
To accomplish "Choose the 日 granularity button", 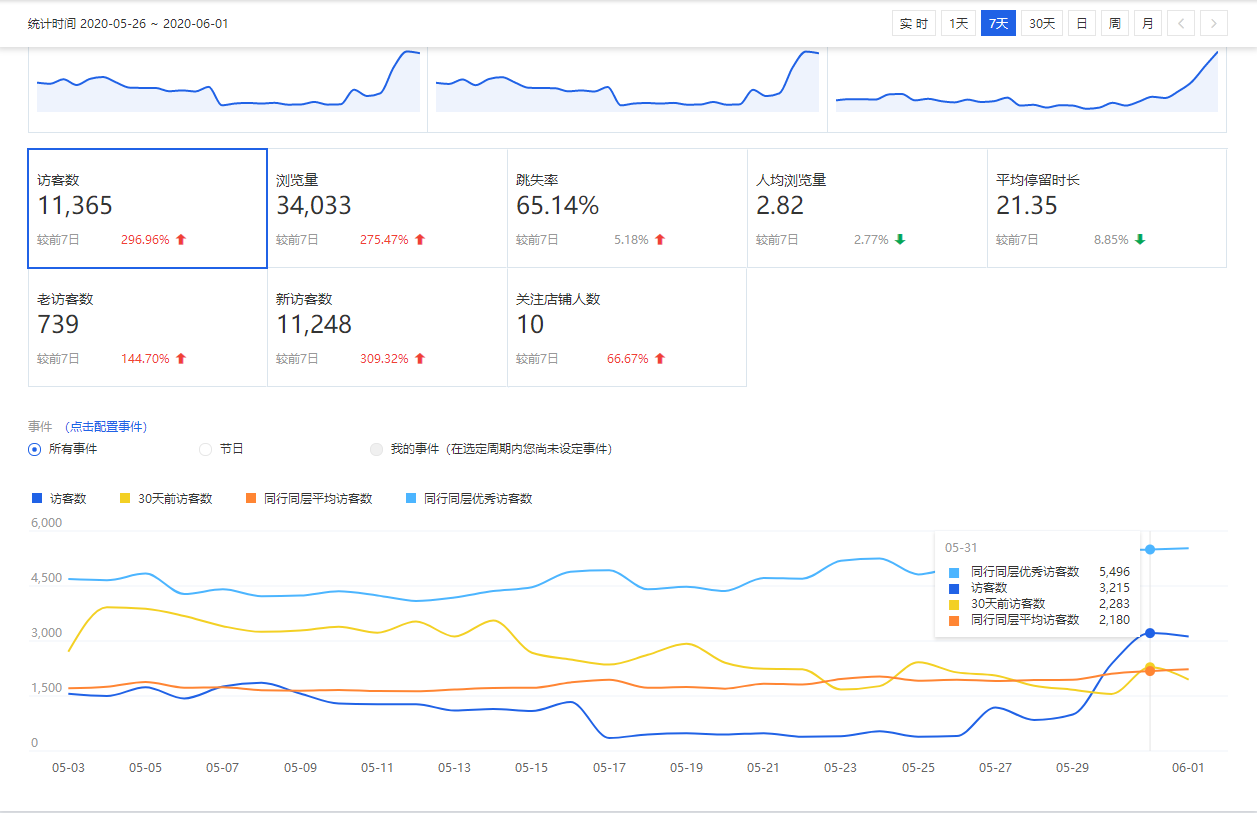I will click(1082, 23).
